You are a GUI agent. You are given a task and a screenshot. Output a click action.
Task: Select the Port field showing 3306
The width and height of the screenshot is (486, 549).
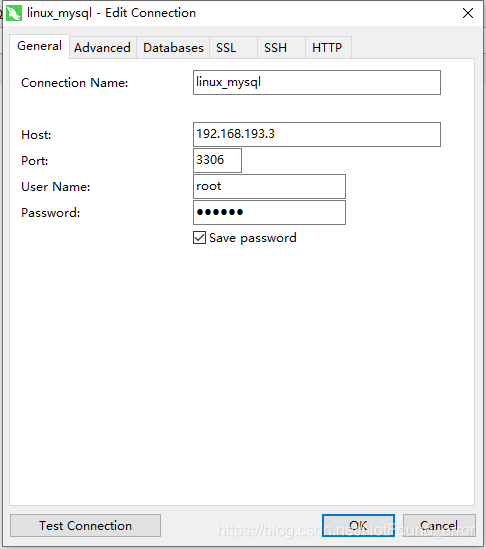[217, 160]
